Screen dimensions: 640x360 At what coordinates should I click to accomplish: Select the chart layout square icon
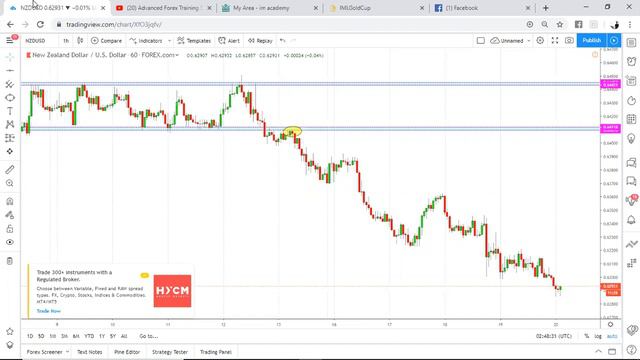click(481, 41)
